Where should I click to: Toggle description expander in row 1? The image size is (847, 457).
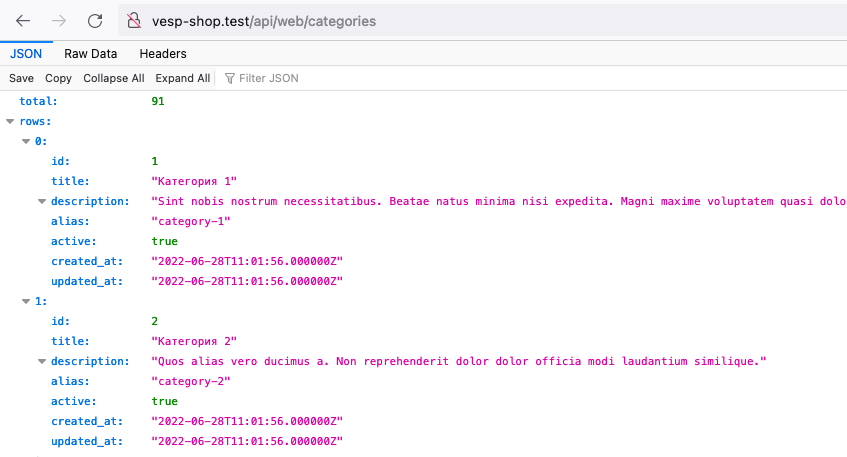pyautogui.click(x=42, y=361)
